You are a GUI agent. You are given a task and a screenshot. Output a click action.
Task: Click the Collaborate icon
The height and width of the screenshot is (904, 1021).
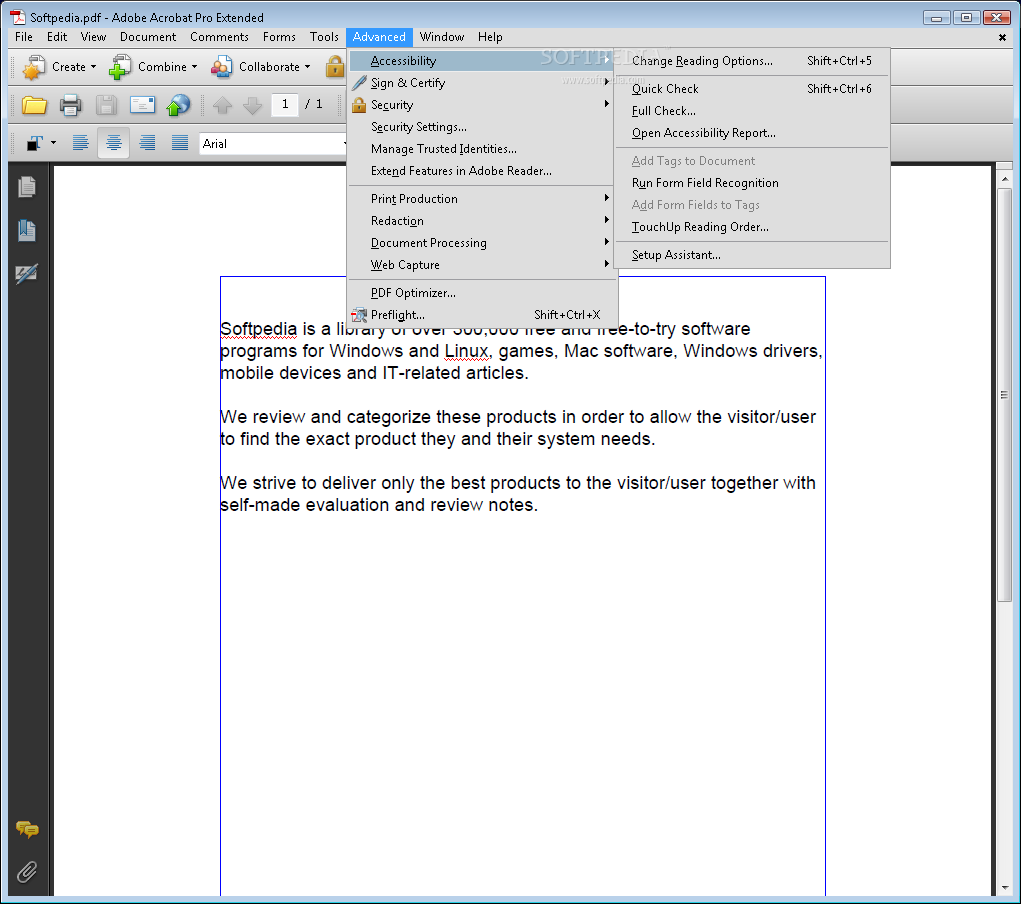pyautogui.click(x=221, y=66)
